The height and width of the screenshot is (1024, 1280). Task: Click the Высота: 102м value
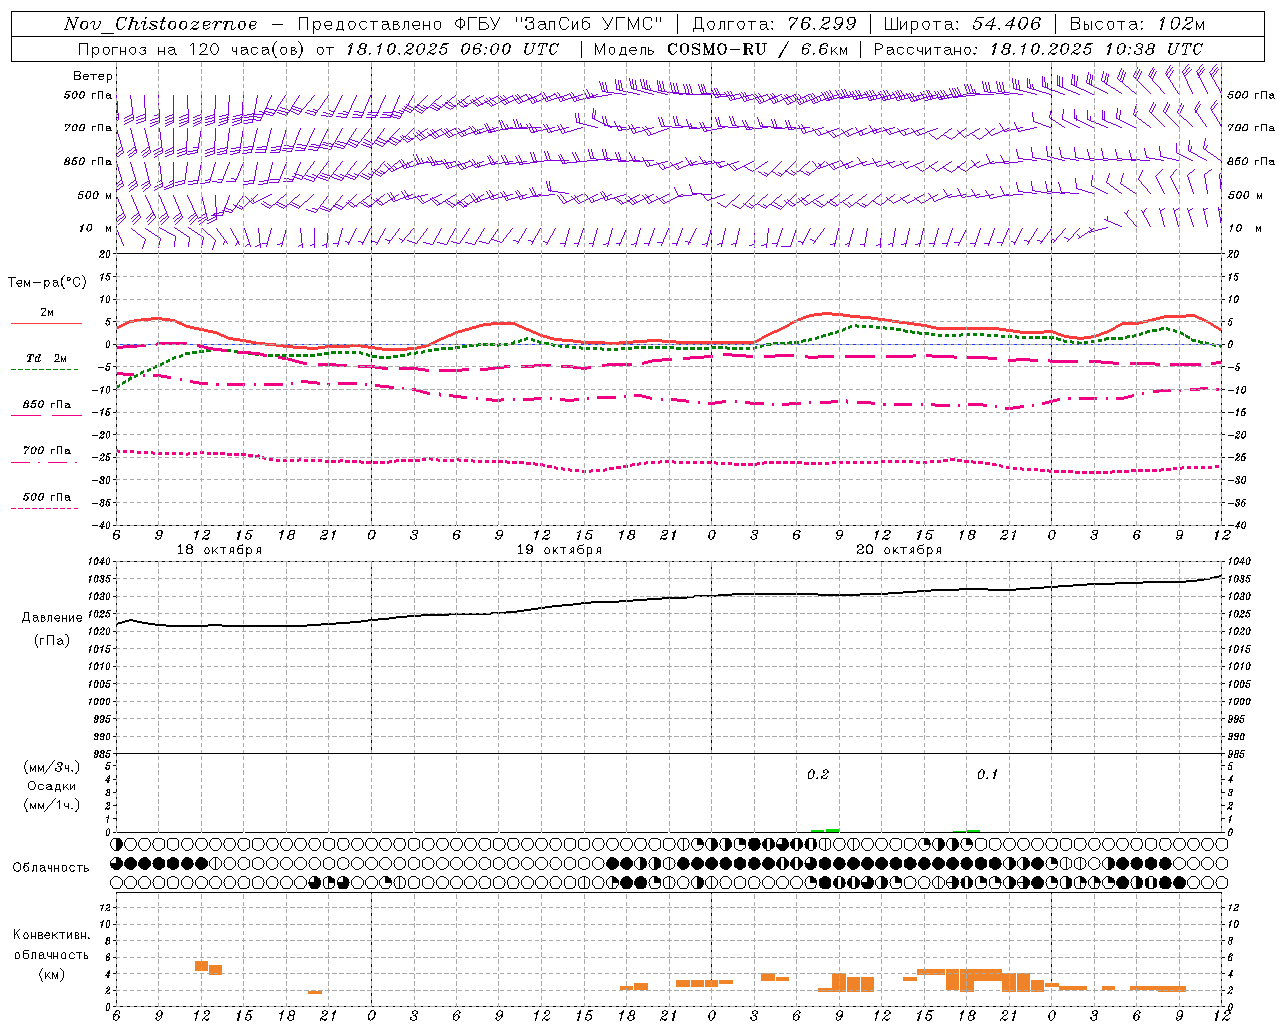point(1137,24)
